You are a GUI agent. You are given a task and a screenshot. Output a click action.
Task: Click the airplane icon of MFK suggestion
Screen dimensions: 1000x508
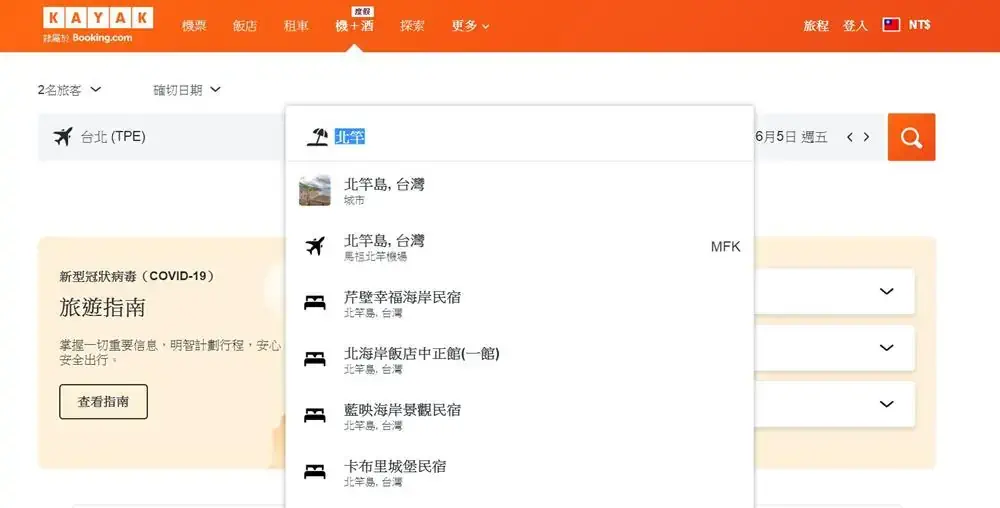point(315,246)
